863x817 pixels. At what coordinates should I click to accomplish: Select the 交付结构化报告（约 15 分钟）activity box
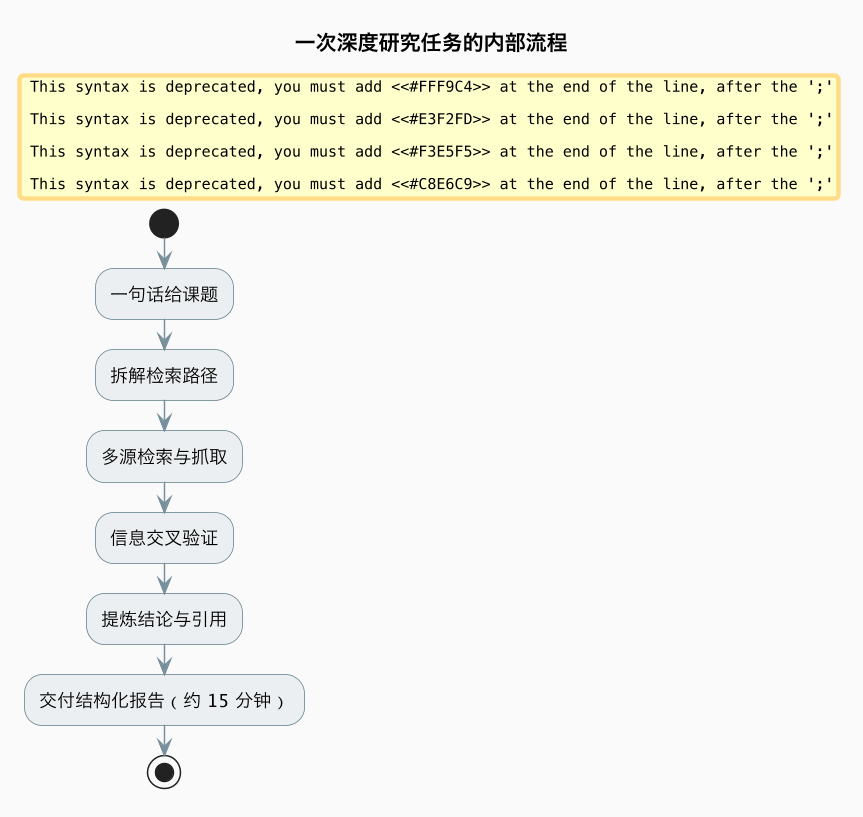(164, 700)
